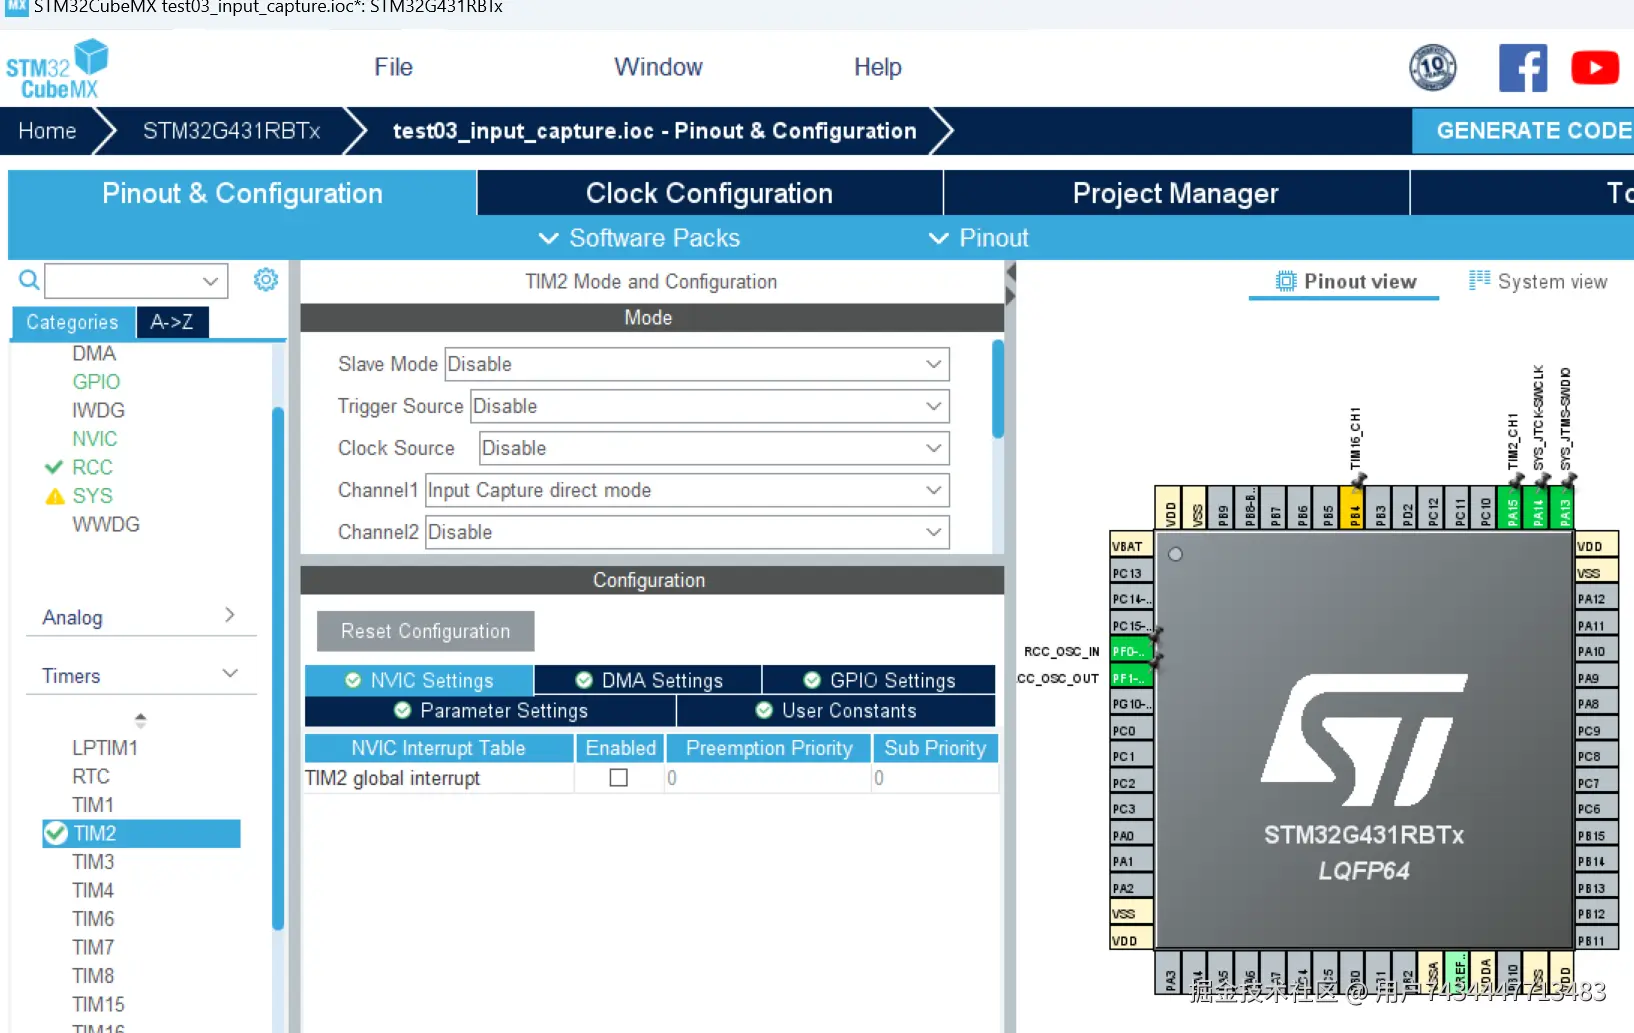The image size is (1634, 1033).
Task: Open the settings gear in categories panel
Action: [265, 280]
